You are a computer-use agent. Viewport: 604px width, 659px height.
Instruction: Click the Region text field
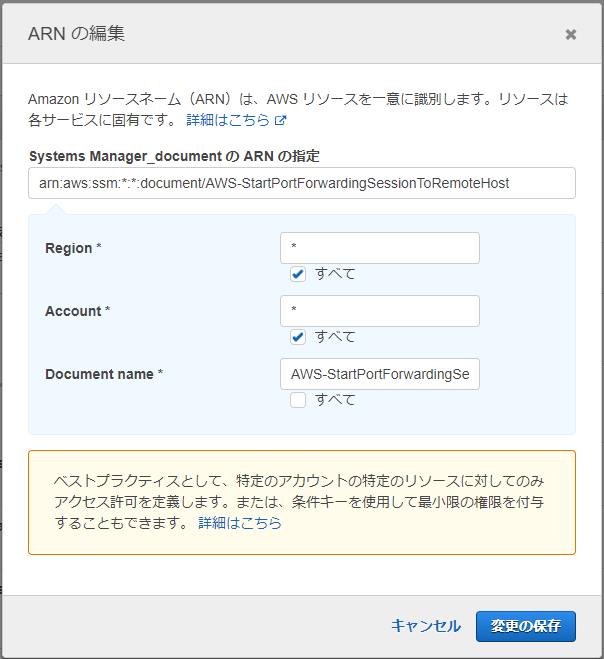point(380,248)
